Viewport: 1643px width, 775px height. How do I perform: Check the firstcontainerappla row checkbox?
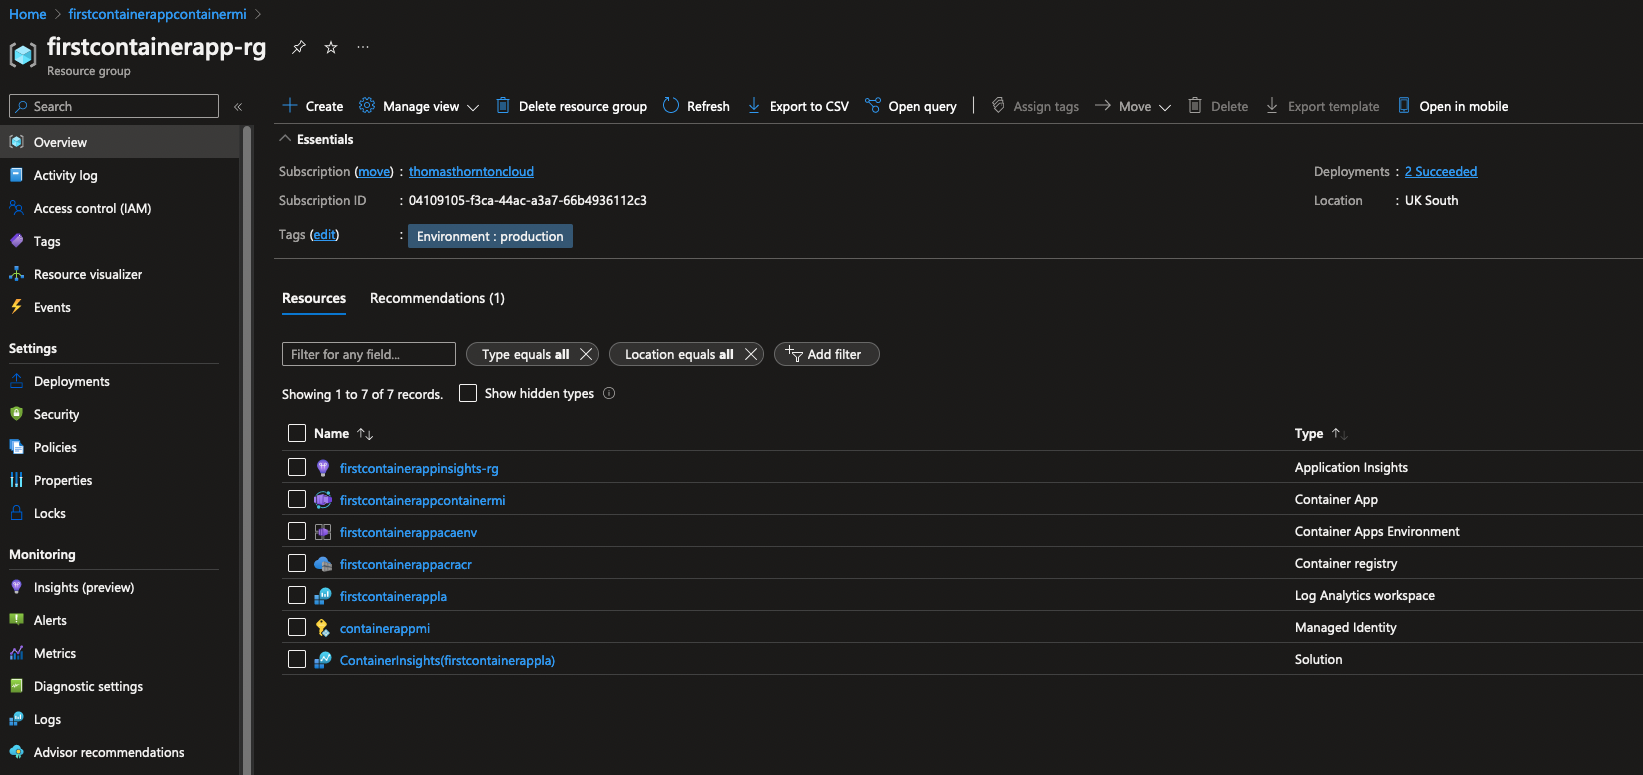[x=297, y=595]
